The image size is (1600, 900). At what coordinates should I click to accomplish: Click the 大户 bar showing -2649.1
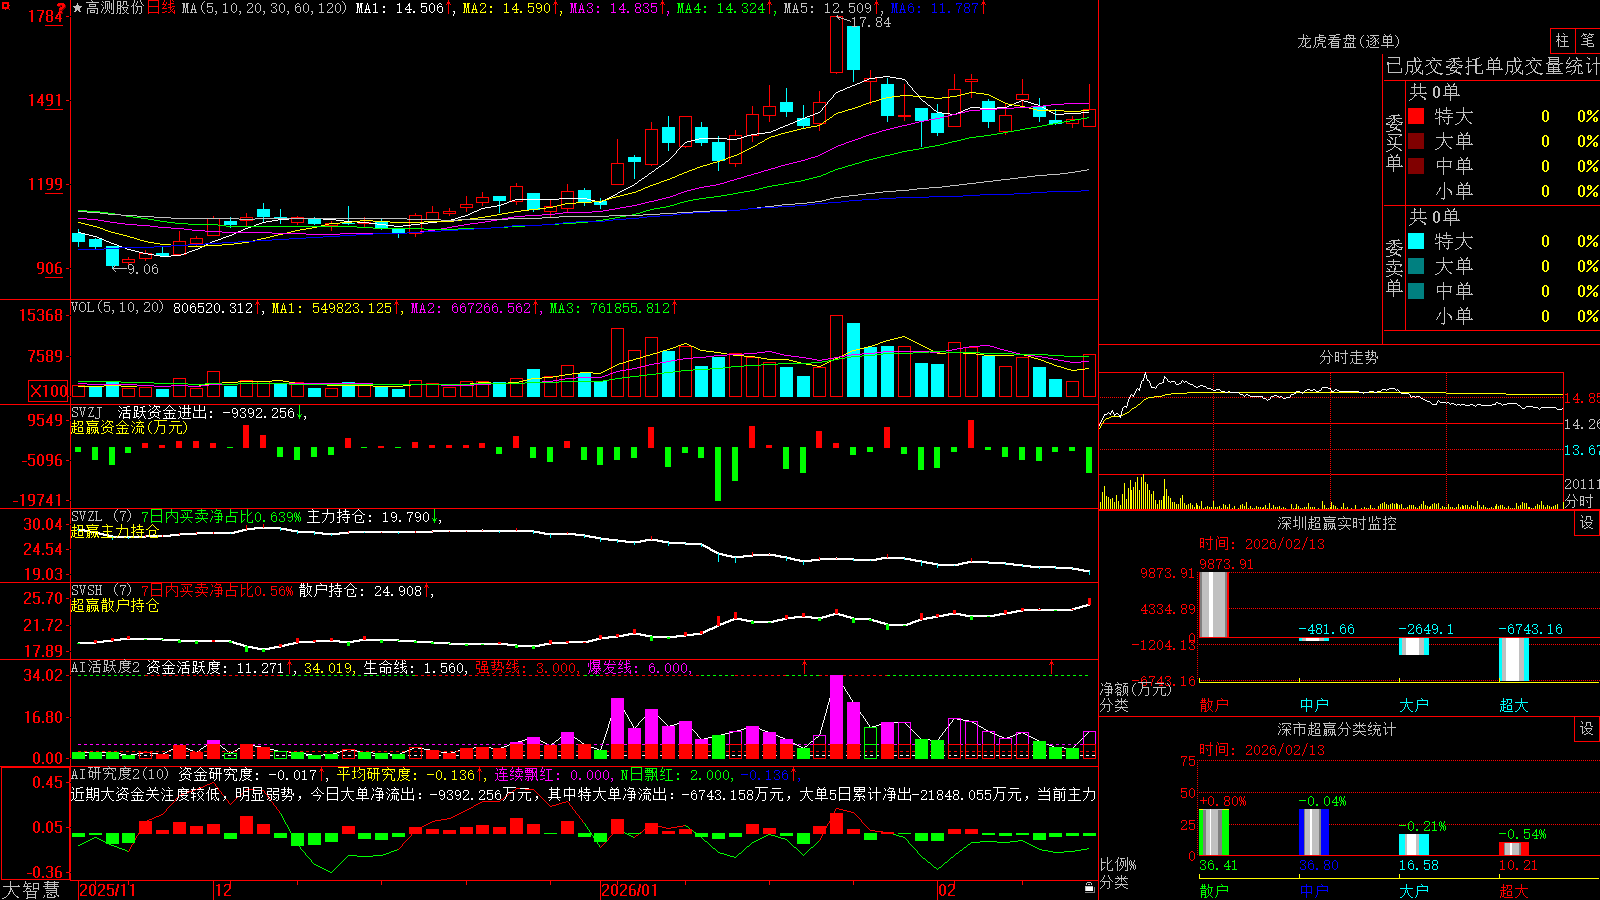pos(1414,646)
